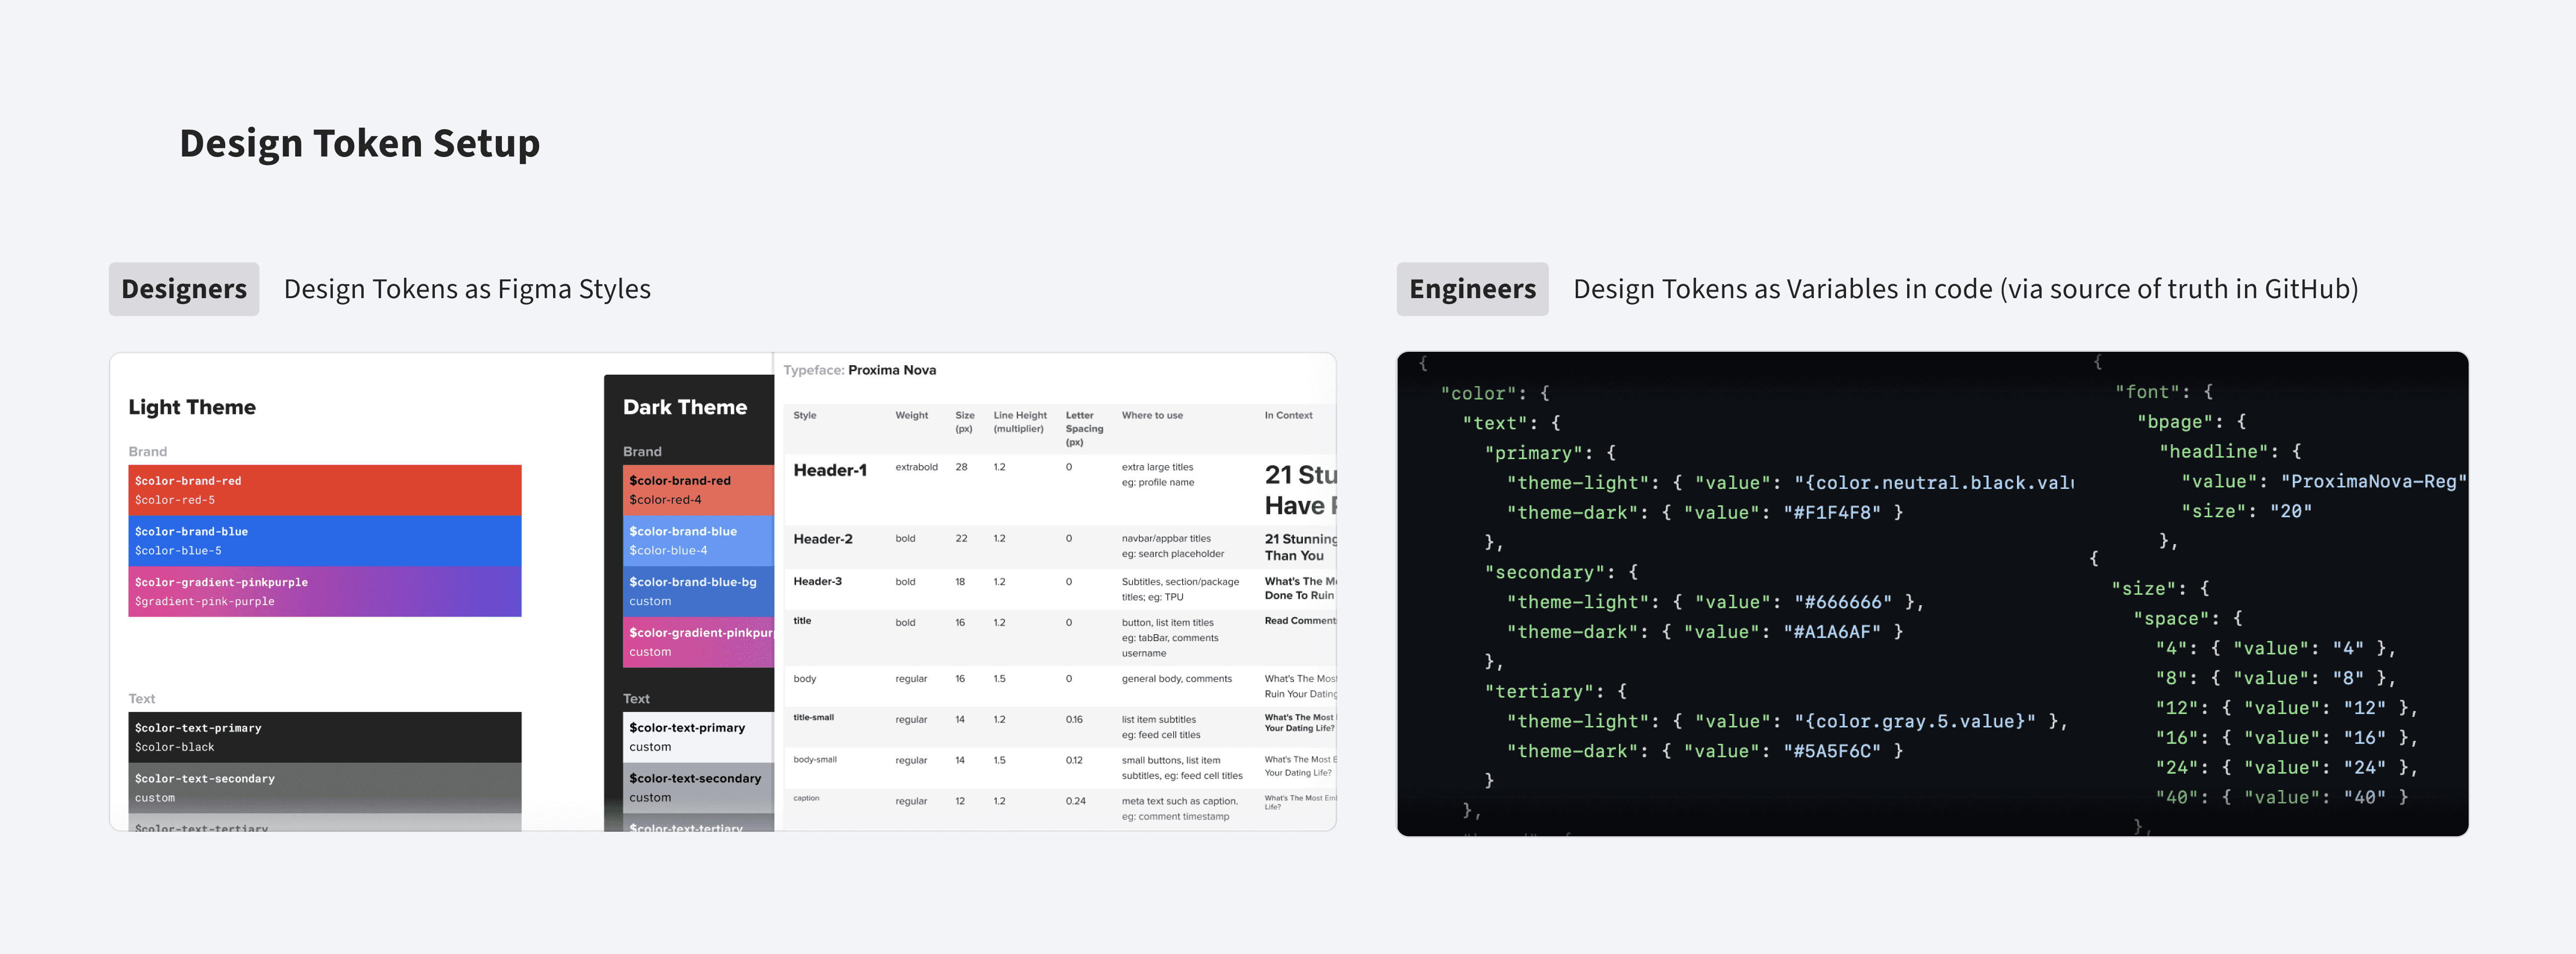Select the light theme $color-text-primary black swatch
The height and width of the screenshot is (954, 2576).
click(324, 737)
